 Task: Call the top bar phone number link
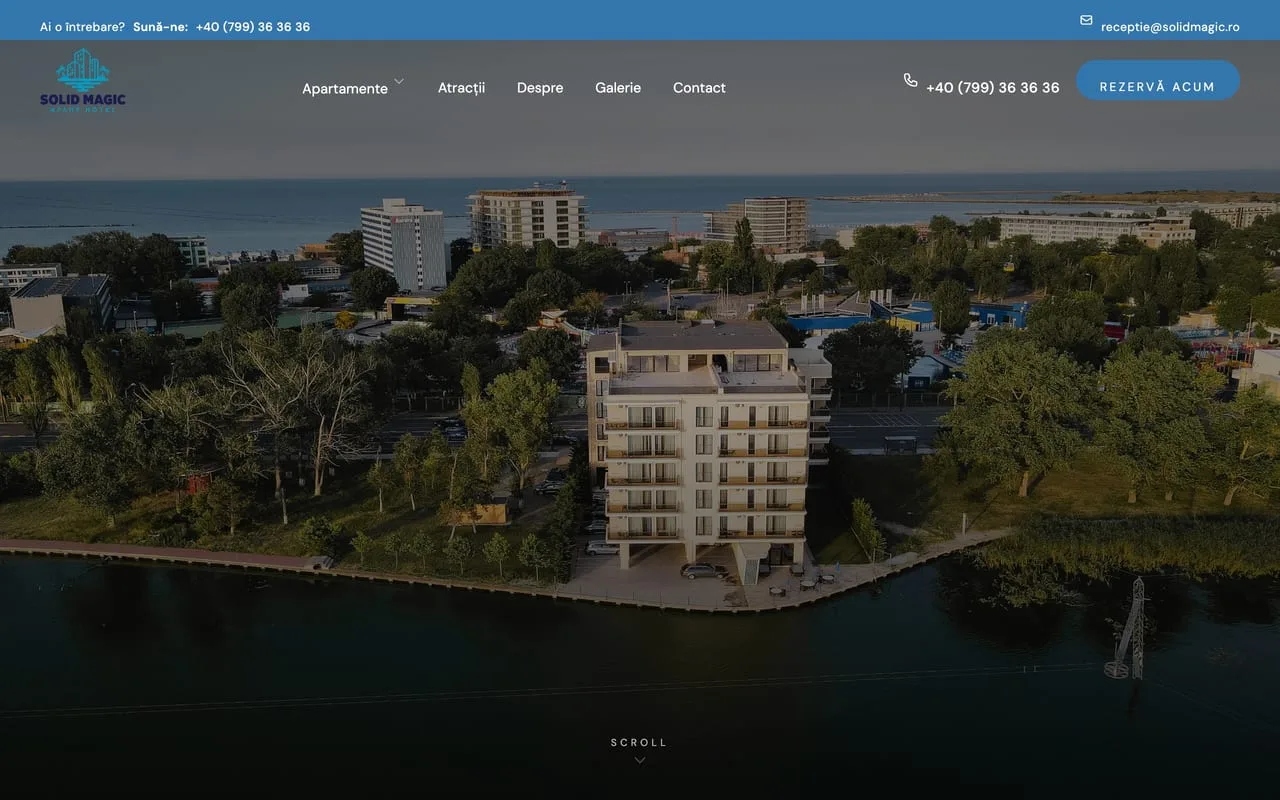click(253, 27)
